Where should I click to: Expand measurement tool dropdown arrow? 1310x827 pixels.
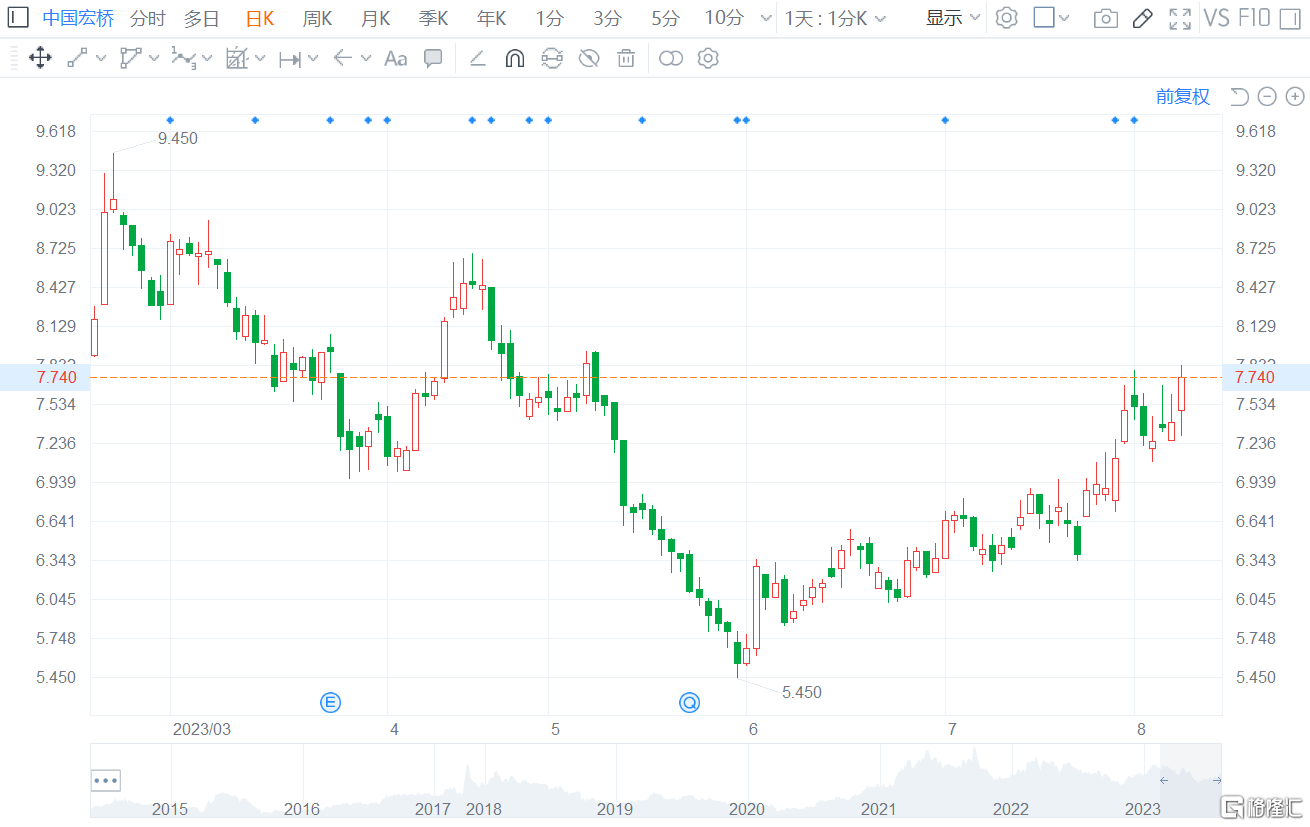click(x=260, y=59)
